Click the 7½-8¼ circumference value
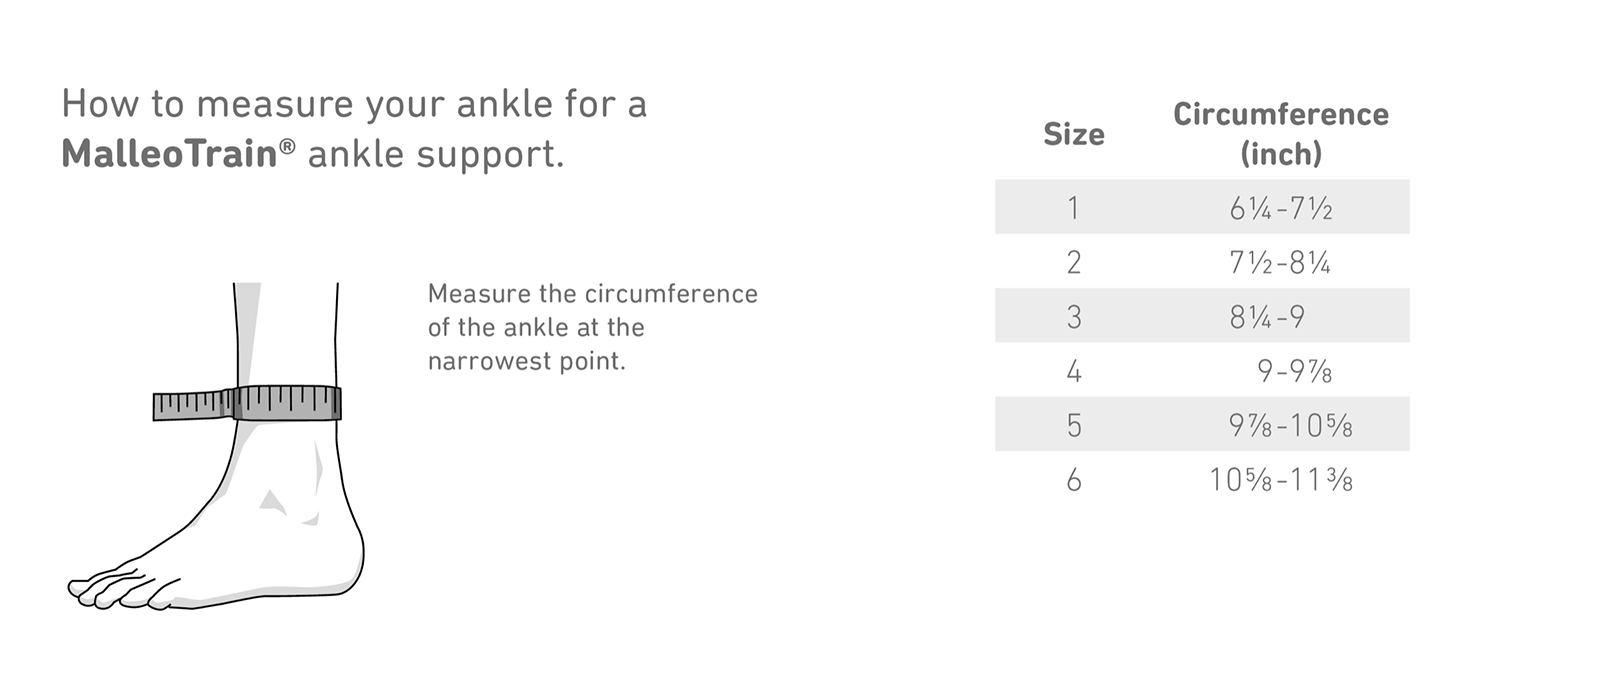The height and width of the screenshot is (684, 1600). (1280, 263)
